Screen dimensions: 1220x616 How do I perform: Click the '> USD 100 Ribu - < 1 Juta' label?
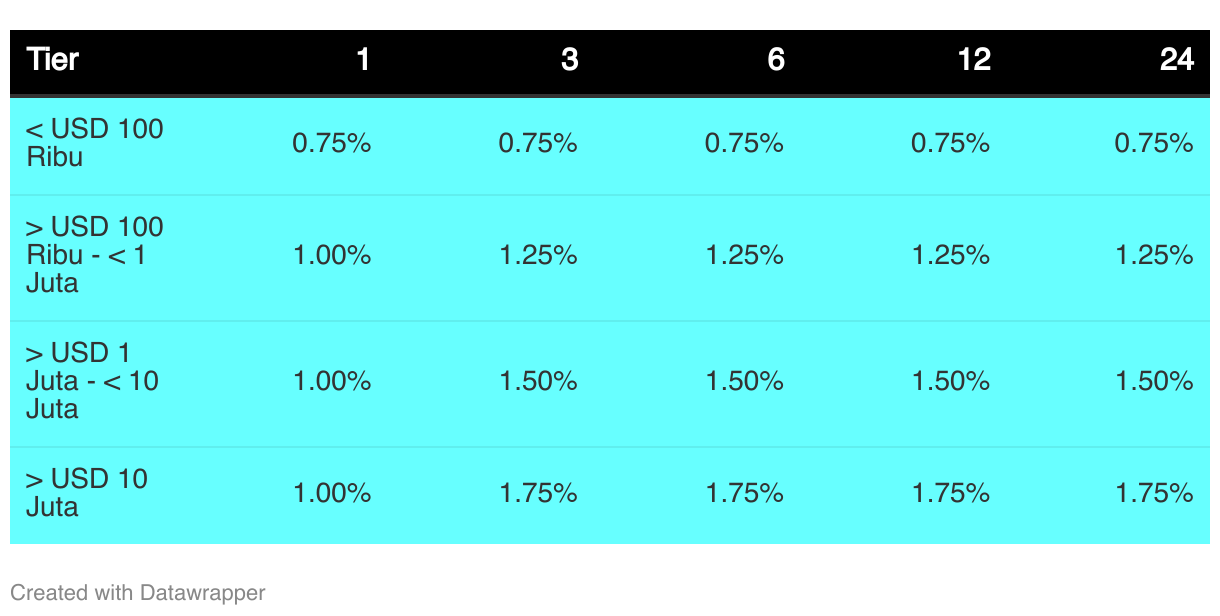[95, 255]
